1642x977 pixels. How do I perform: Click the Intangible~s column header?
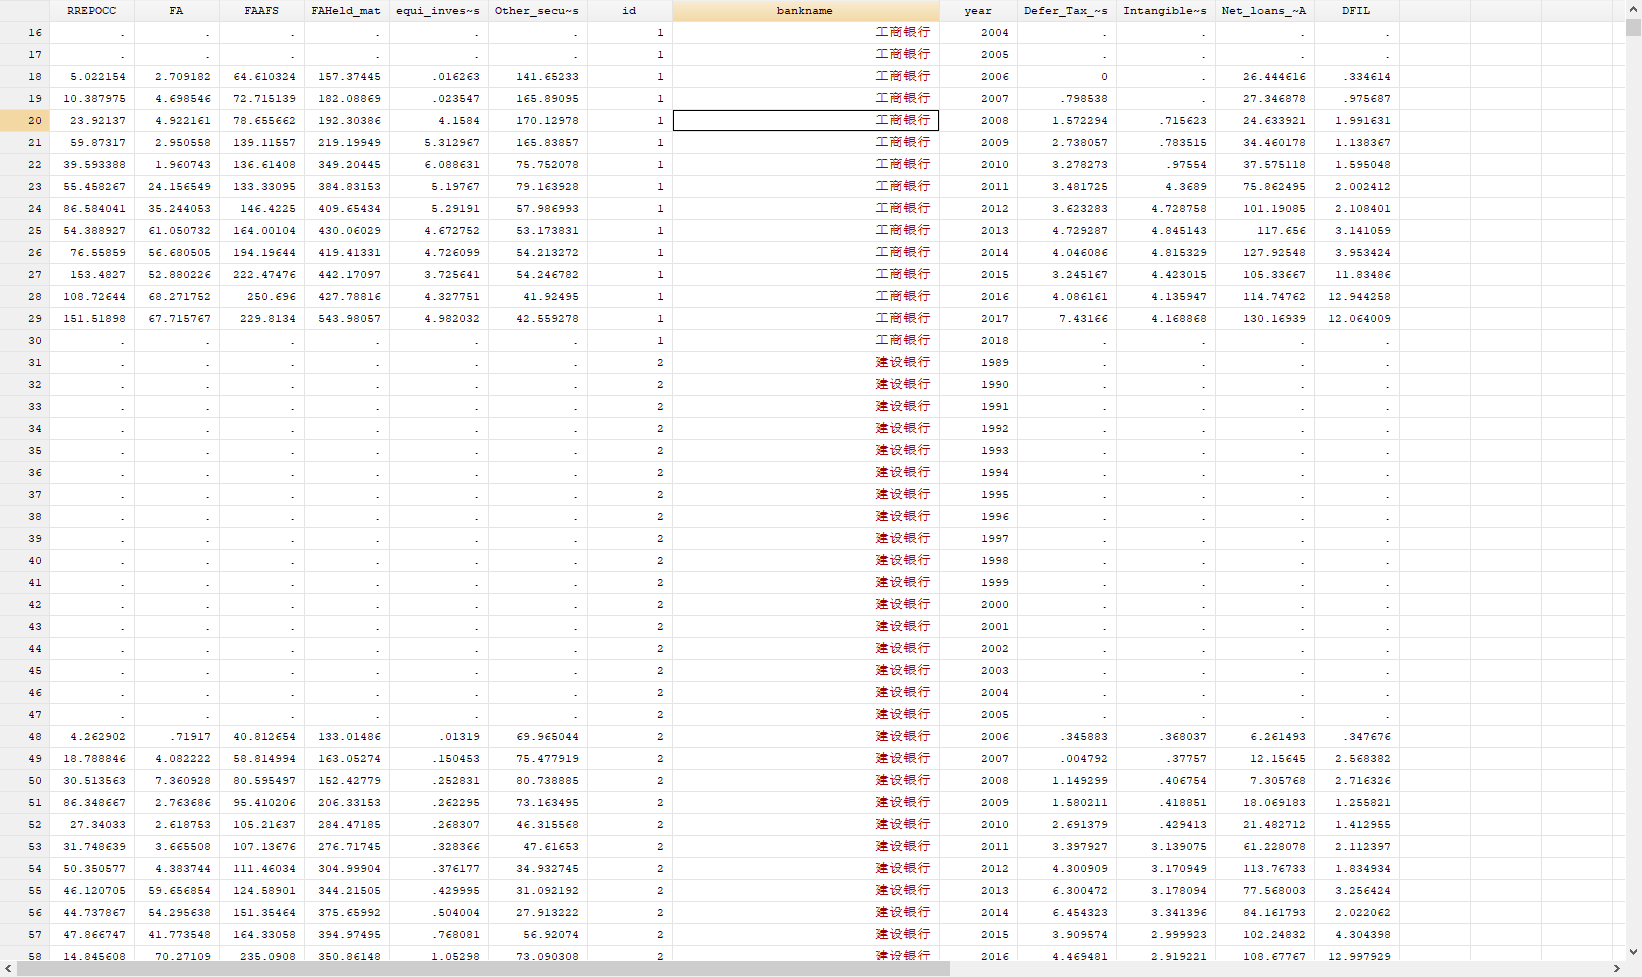(x=1165, y=11)
